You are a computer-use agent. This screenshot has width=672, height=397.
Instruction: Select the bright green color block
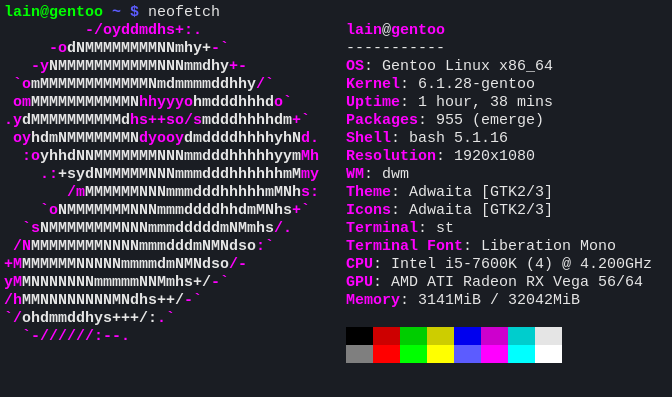[413, 354]
